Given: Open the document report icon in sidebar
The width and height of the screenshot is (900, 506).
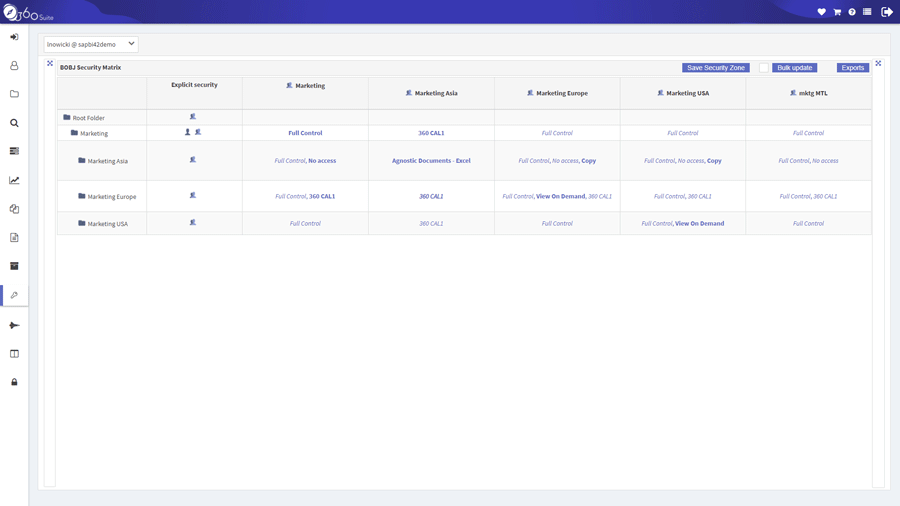Looking at the screenshot, I should pos(14,238).
